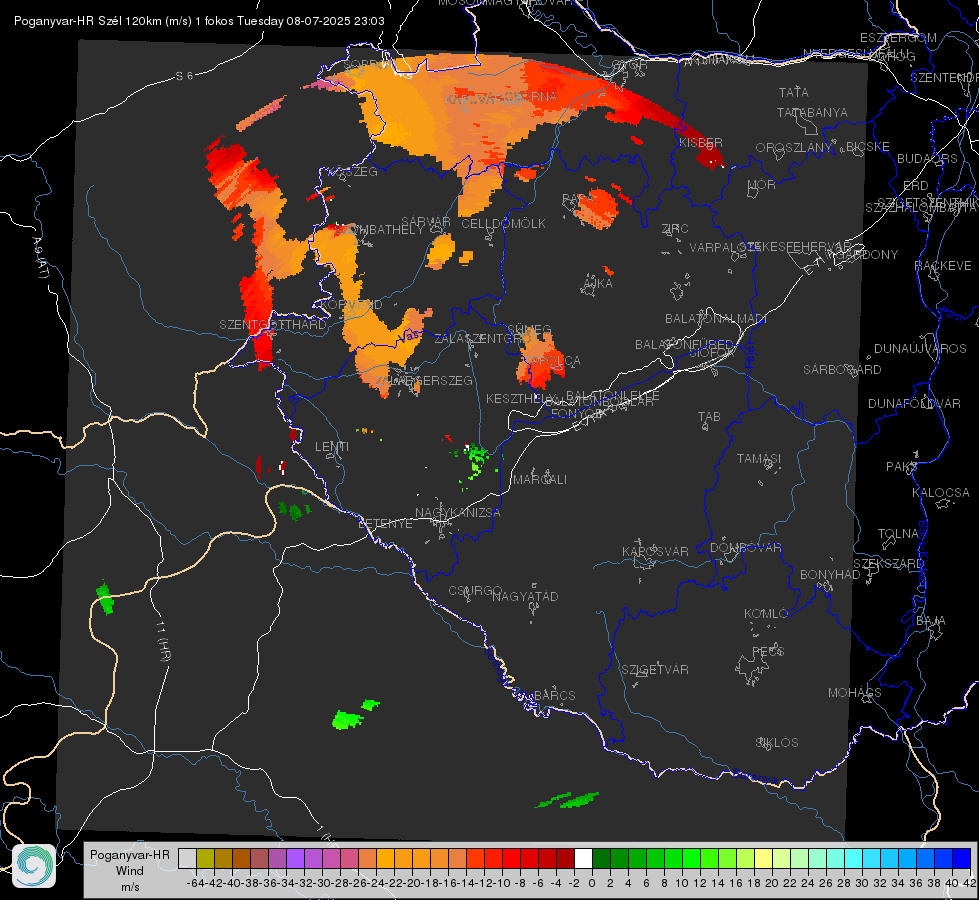Click the '-64' legend value
This screenshot has width=979, height=900.
click(195, 883)
